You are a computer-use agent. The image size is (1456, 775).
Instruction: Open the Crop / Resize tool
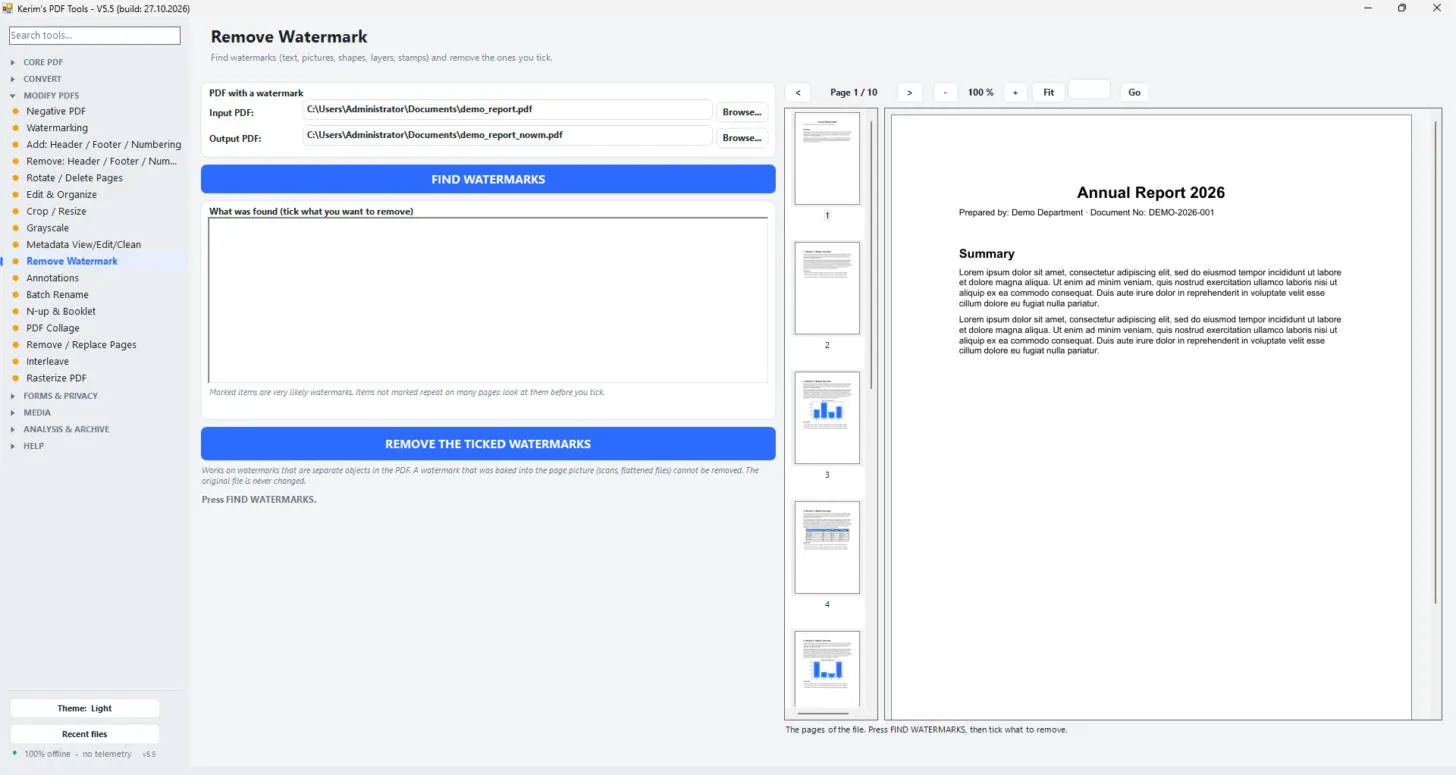[x=56, y=211]
